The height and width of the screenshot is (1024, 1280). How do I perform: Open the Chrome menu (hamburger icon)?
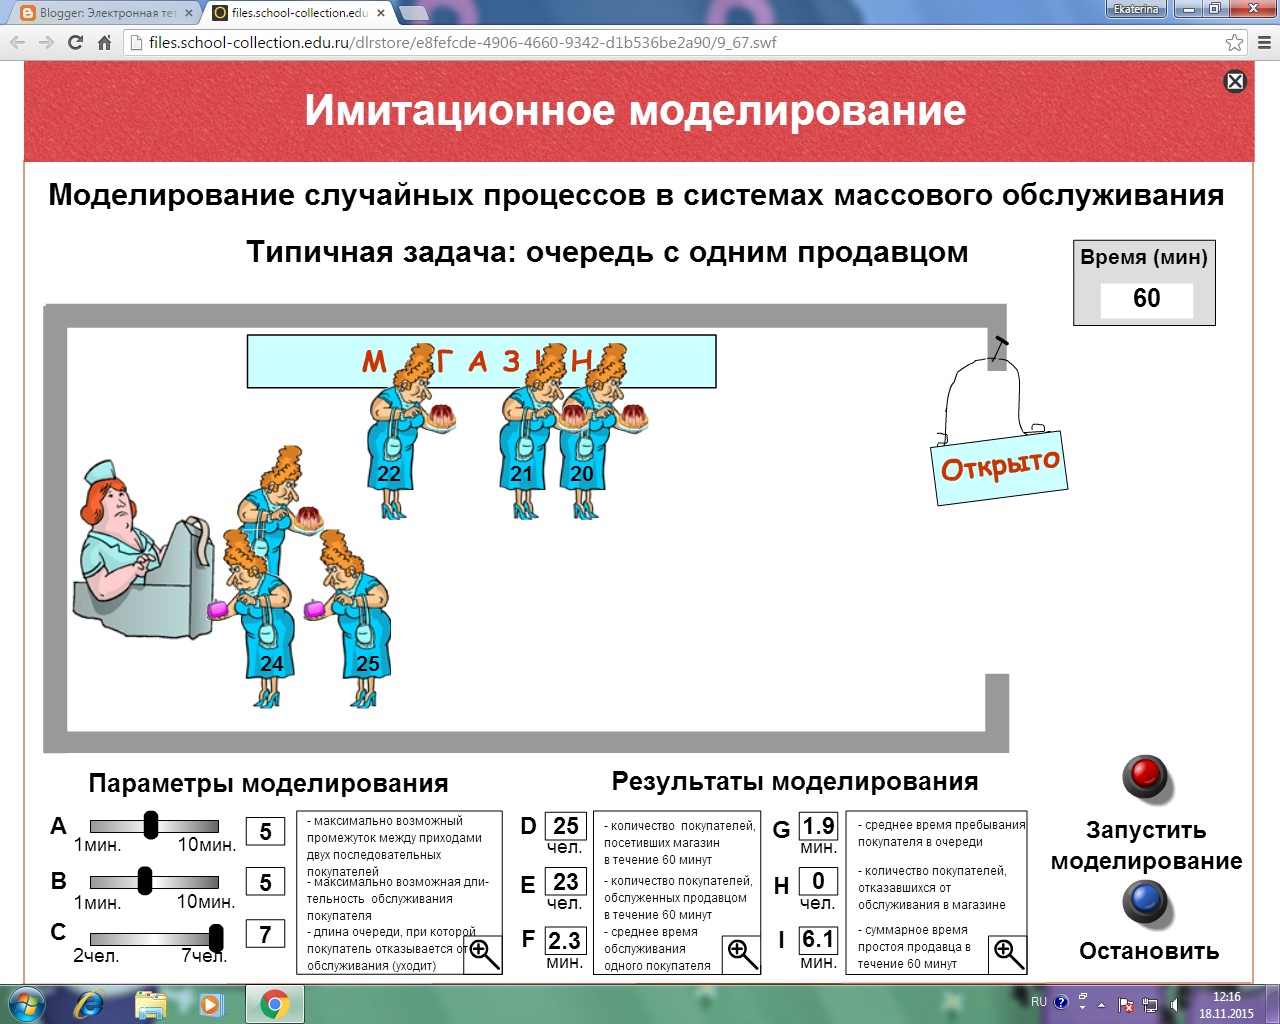point(1262,42)
